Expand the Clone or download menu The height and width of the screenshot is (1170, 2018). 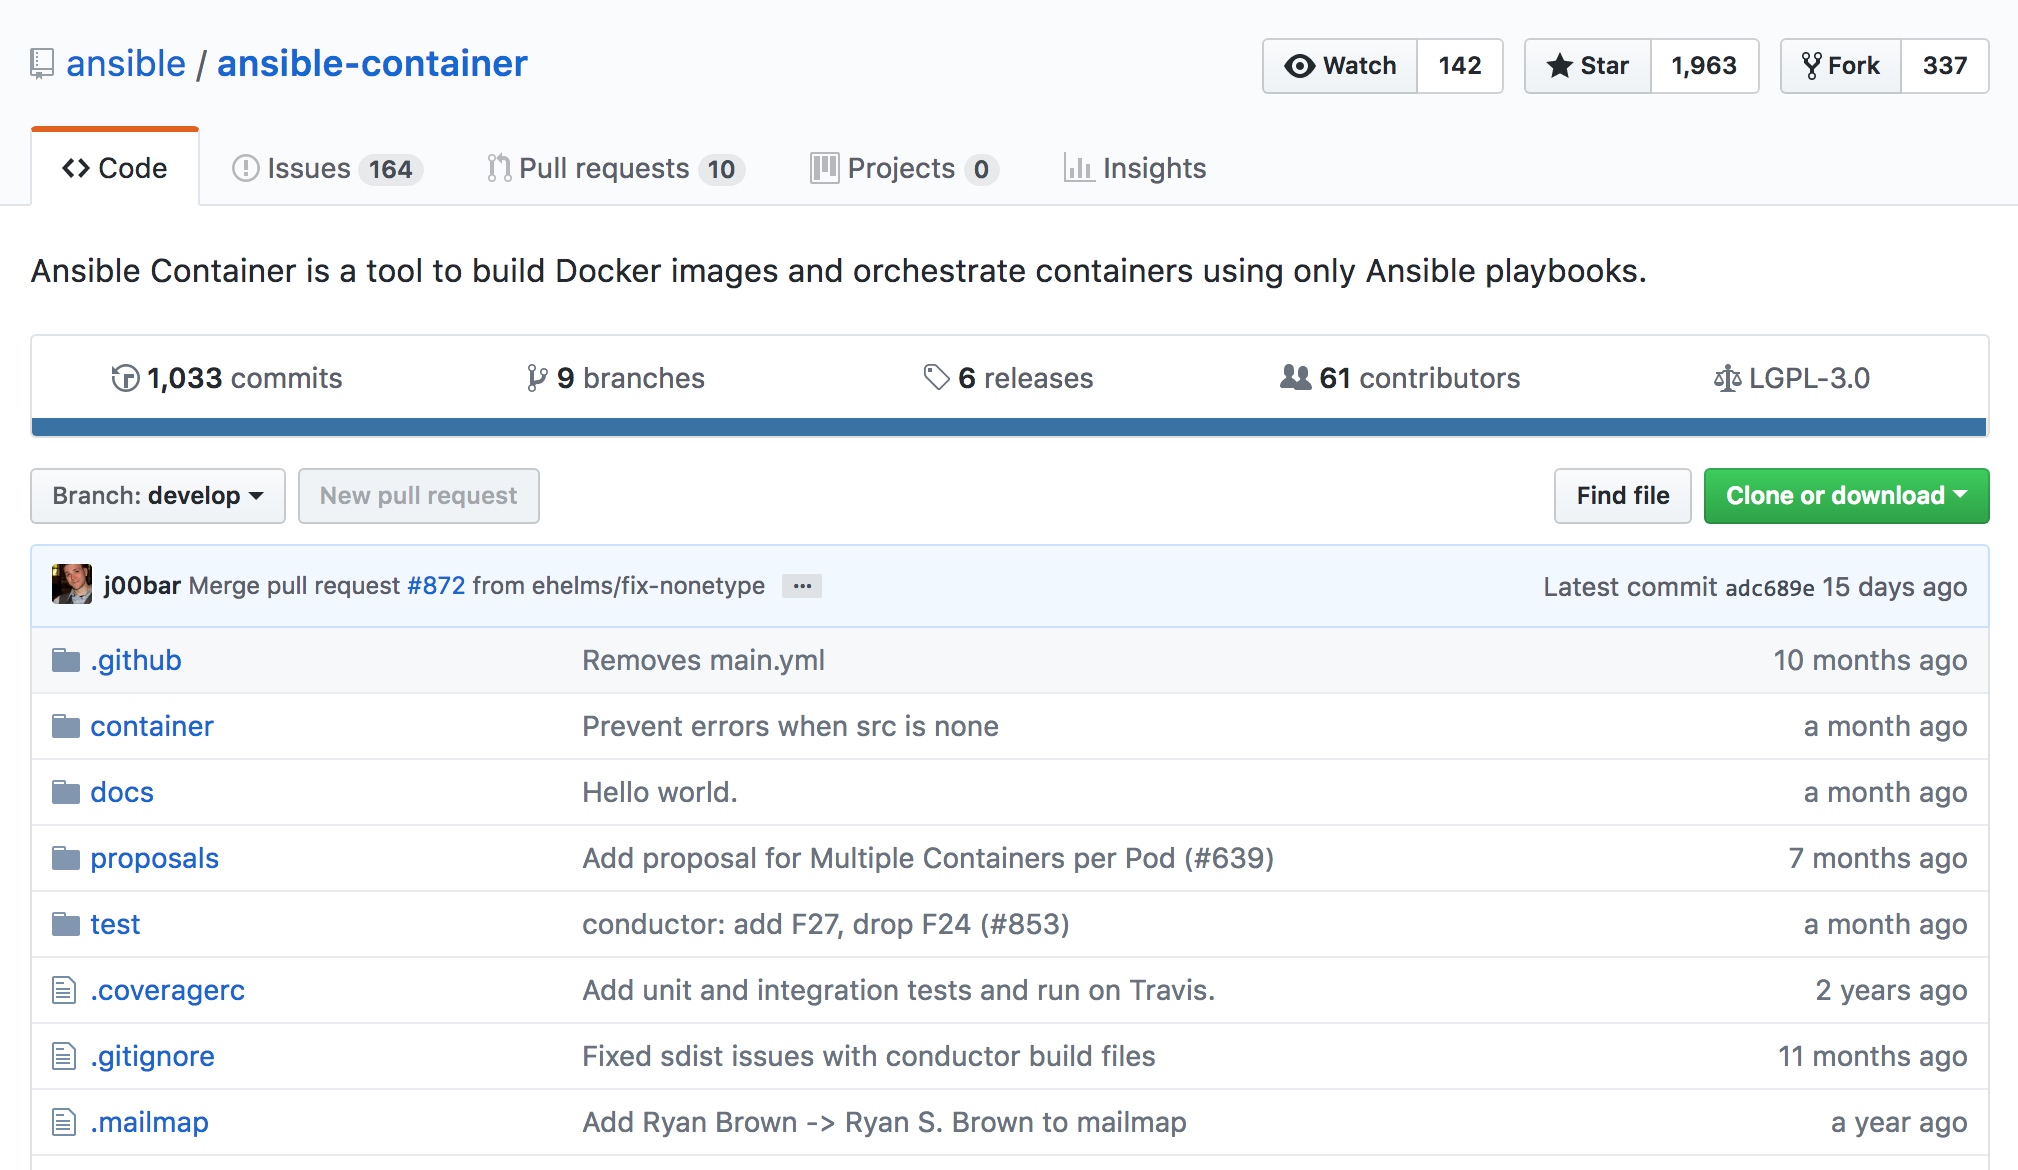[x=1846, y=496]
